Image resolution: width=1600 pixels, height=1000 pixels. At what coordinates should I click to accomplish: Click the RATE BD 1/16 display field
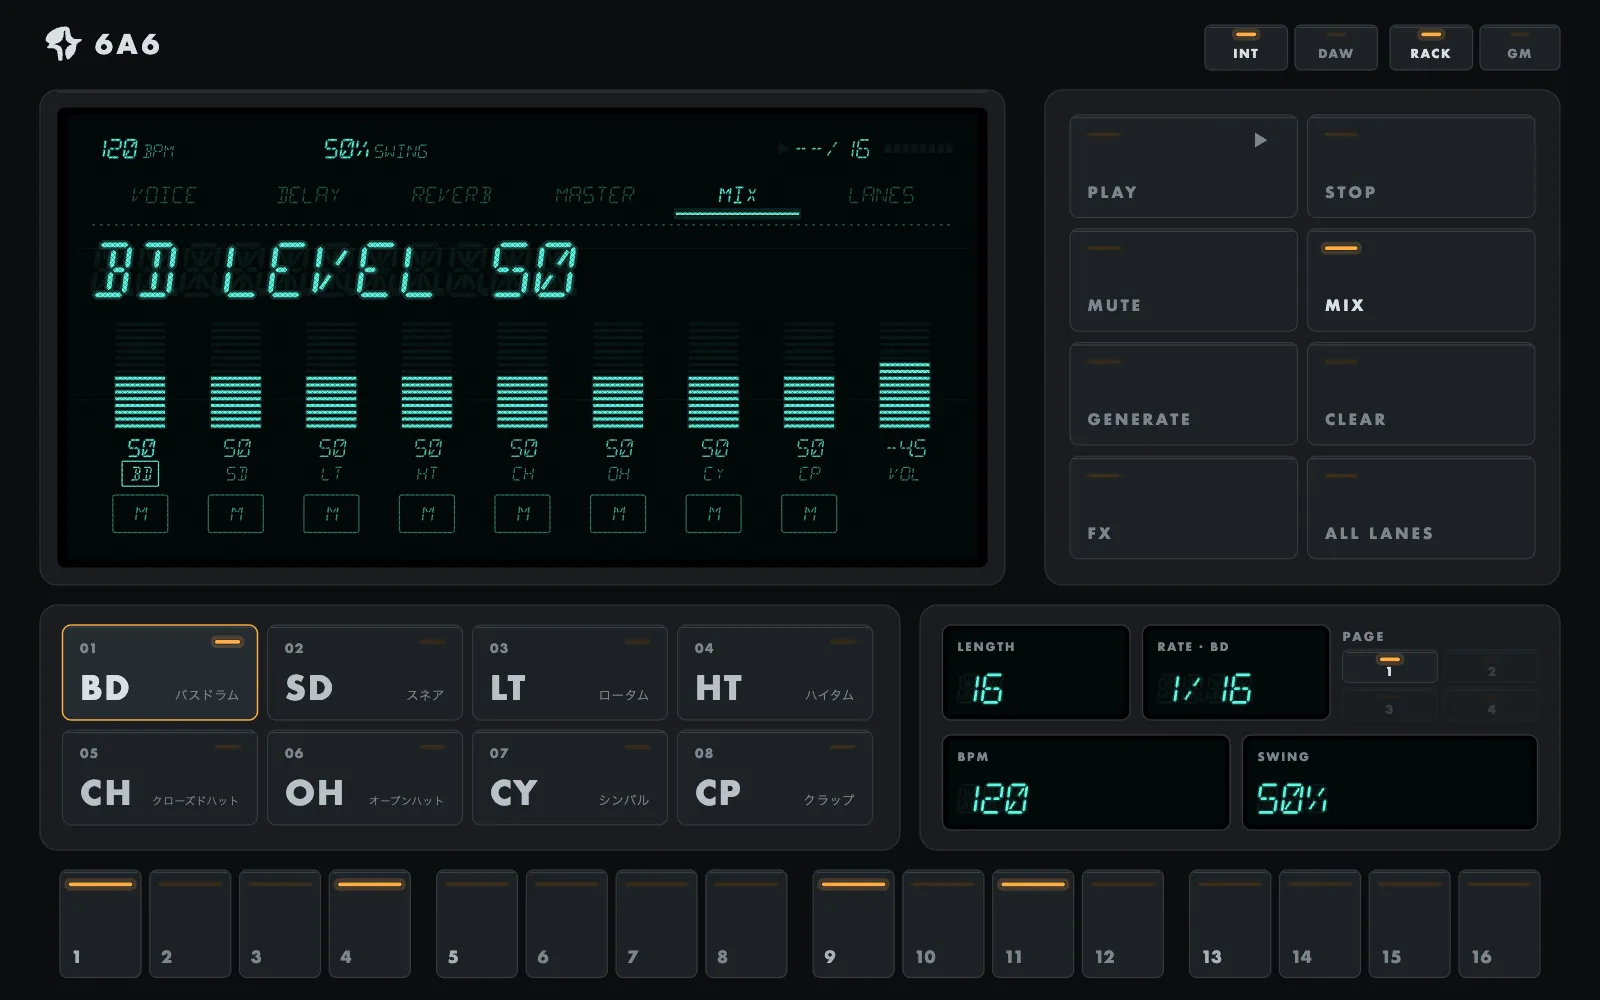1236,672
